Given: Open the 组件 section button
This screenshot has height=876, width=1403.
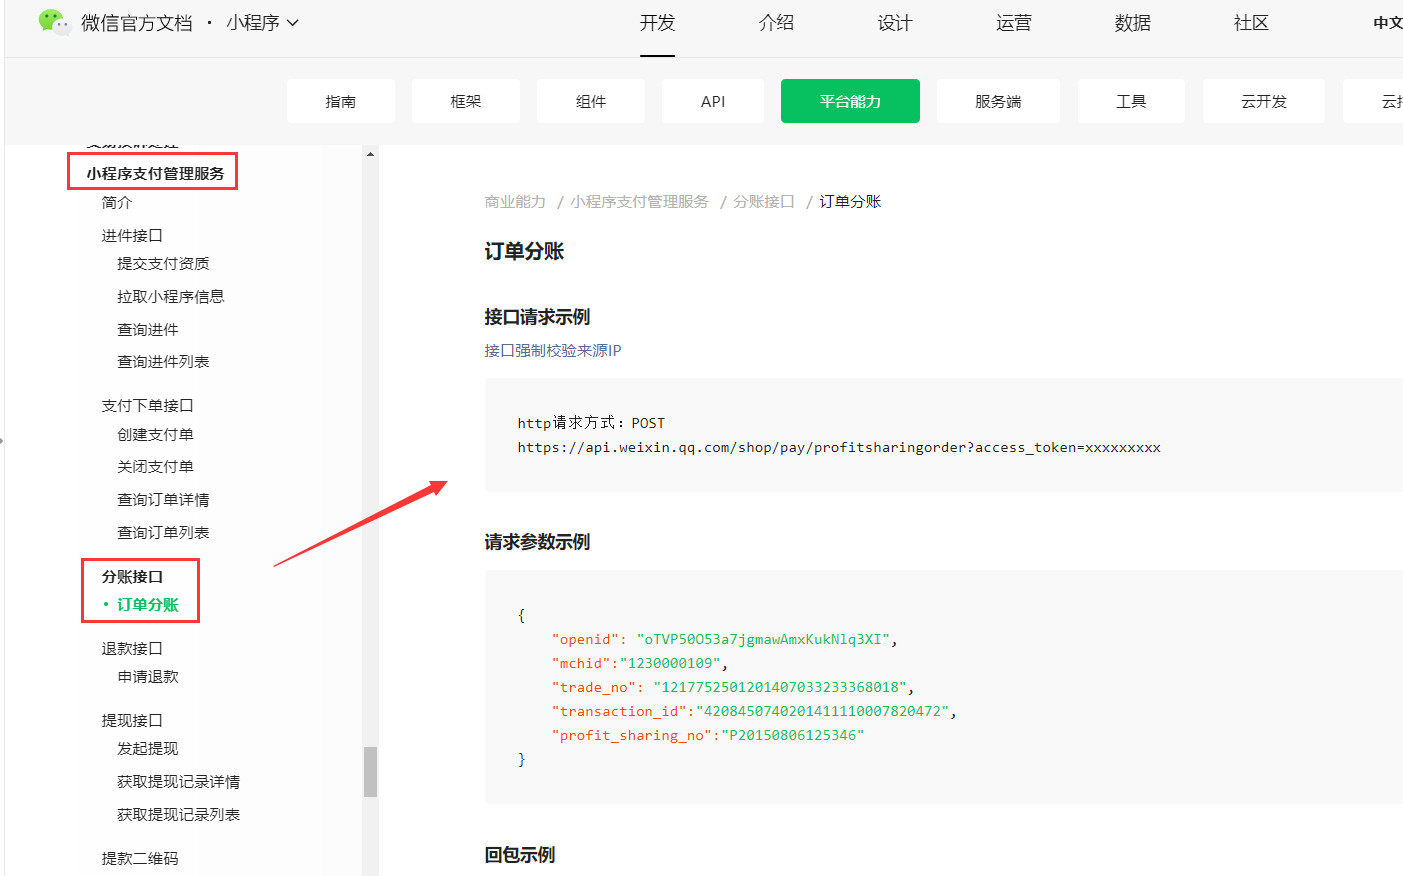Looking at the screenshot, I should coord(591,101).
